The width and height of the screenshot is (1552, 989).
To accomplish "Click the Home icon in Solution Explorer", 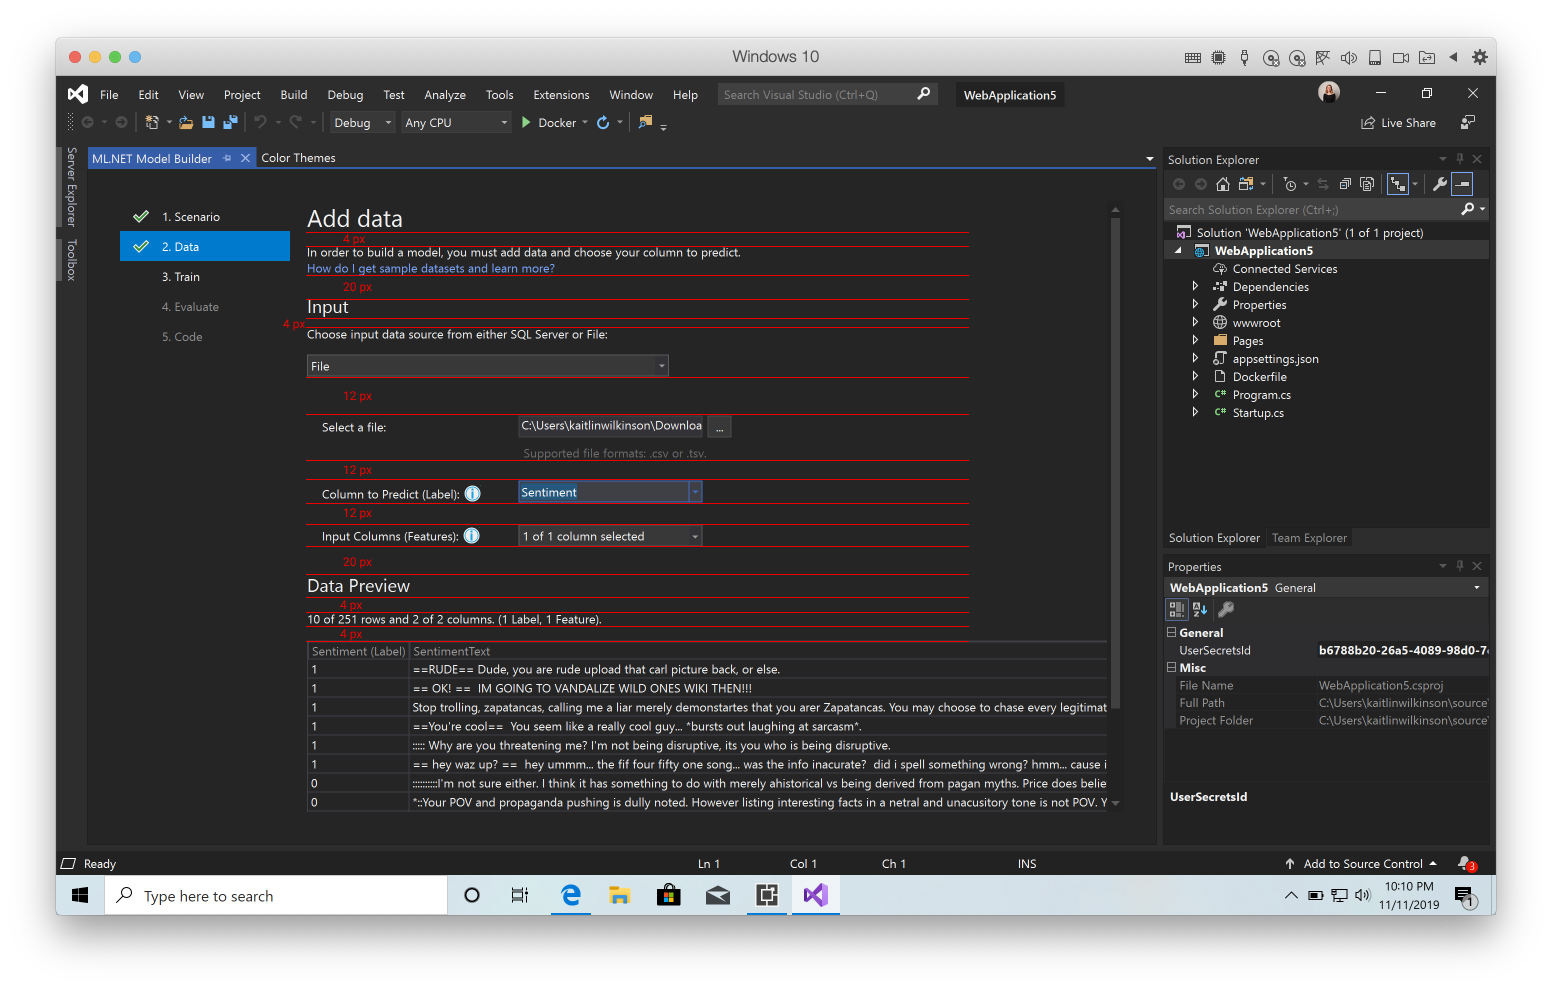I will (1223, 183).
